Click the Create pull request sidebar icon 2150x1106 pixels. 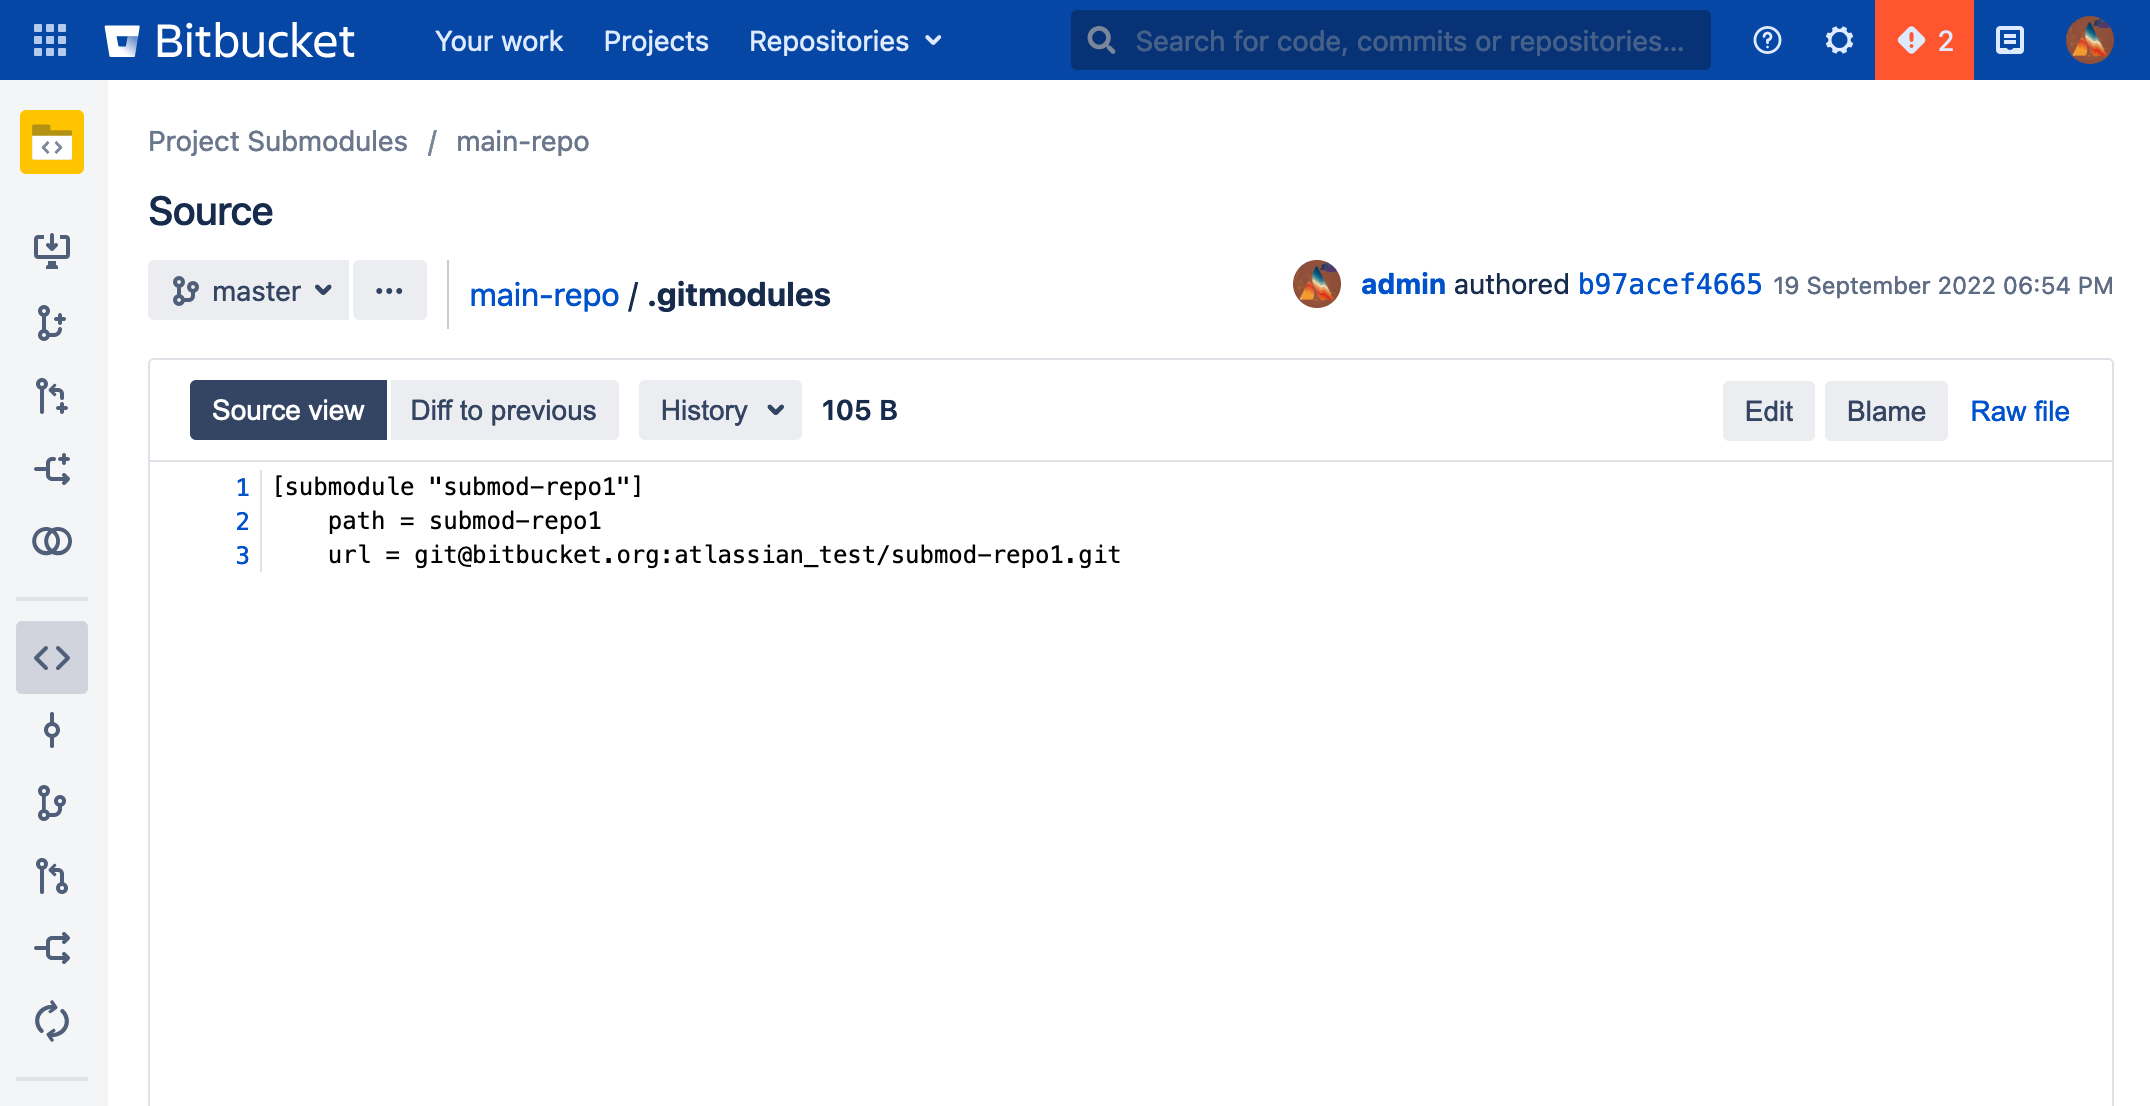click(x=52, y=396)
